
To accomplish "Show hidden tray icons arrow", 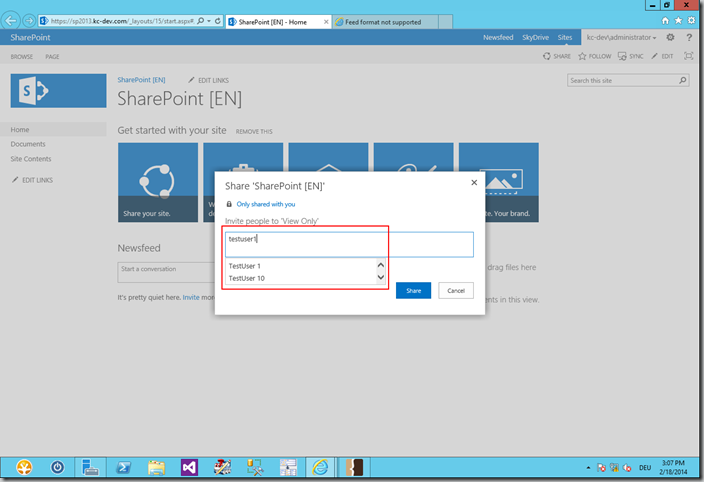I will (588, 468).
